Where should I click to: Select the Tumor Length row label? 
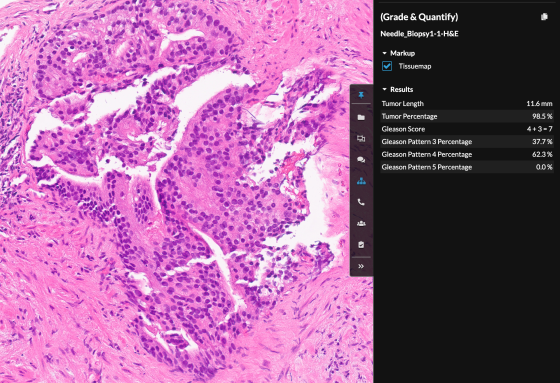coord(402,104)
